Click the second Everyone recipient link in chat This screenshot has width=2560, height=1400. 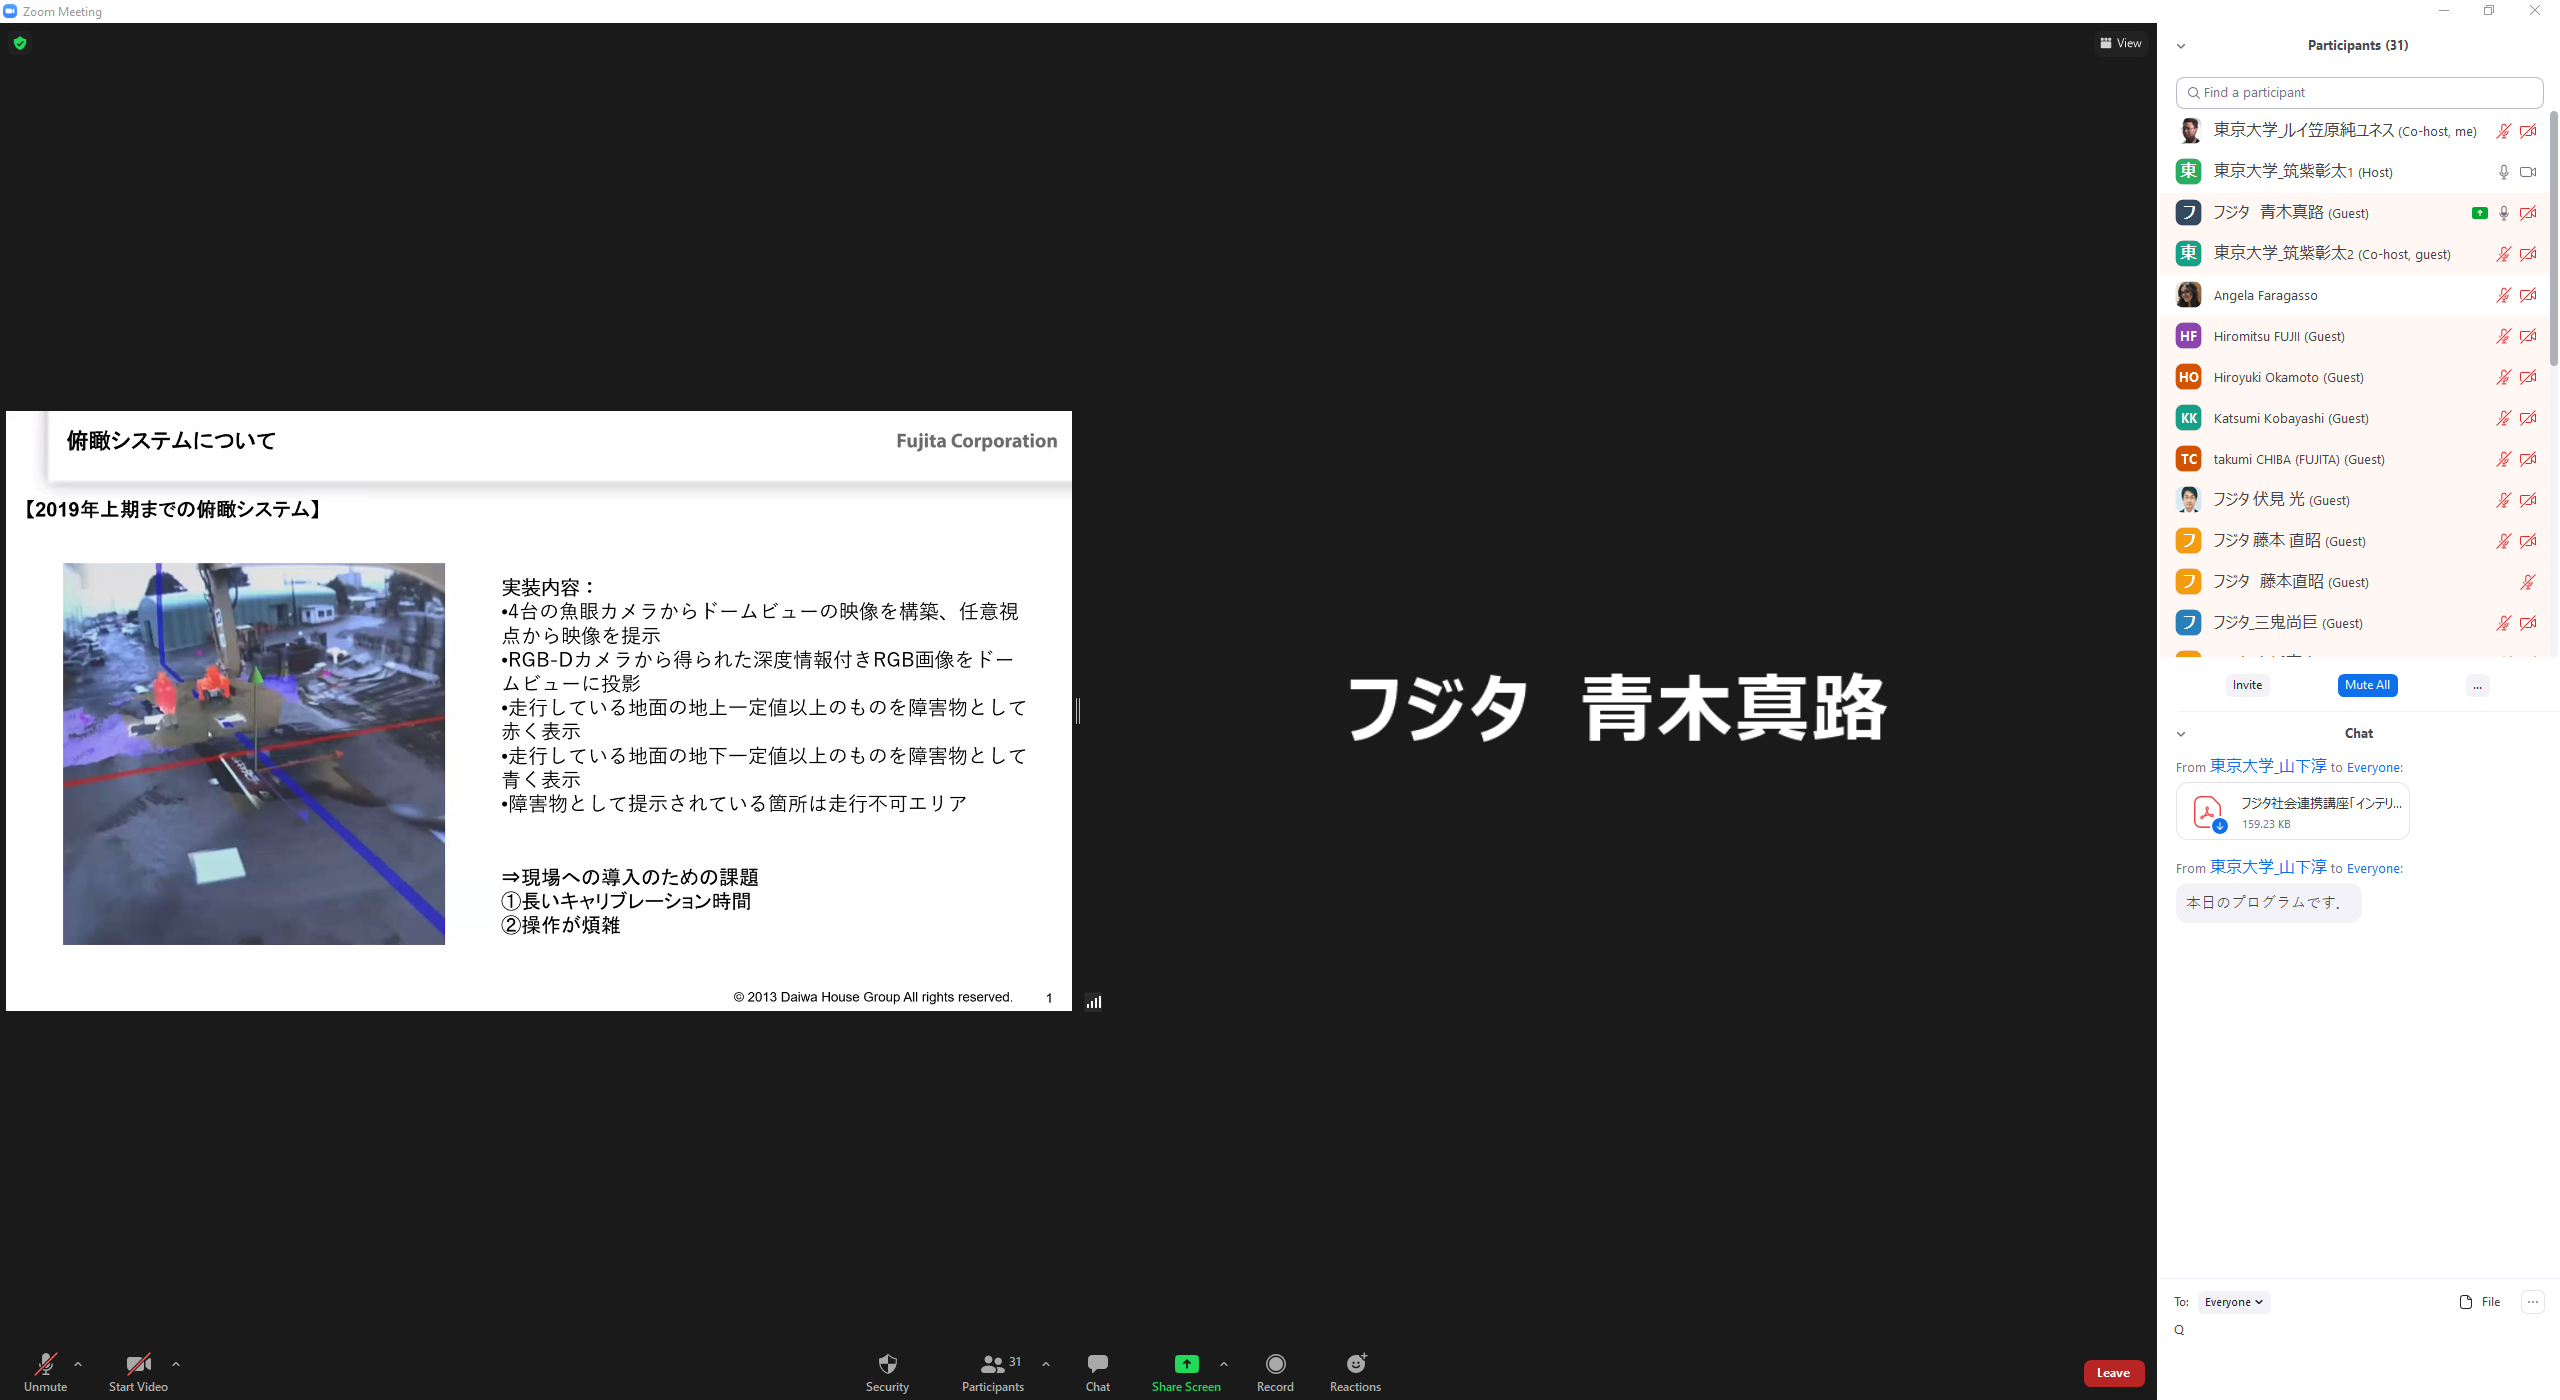(x=2373, y=869)
